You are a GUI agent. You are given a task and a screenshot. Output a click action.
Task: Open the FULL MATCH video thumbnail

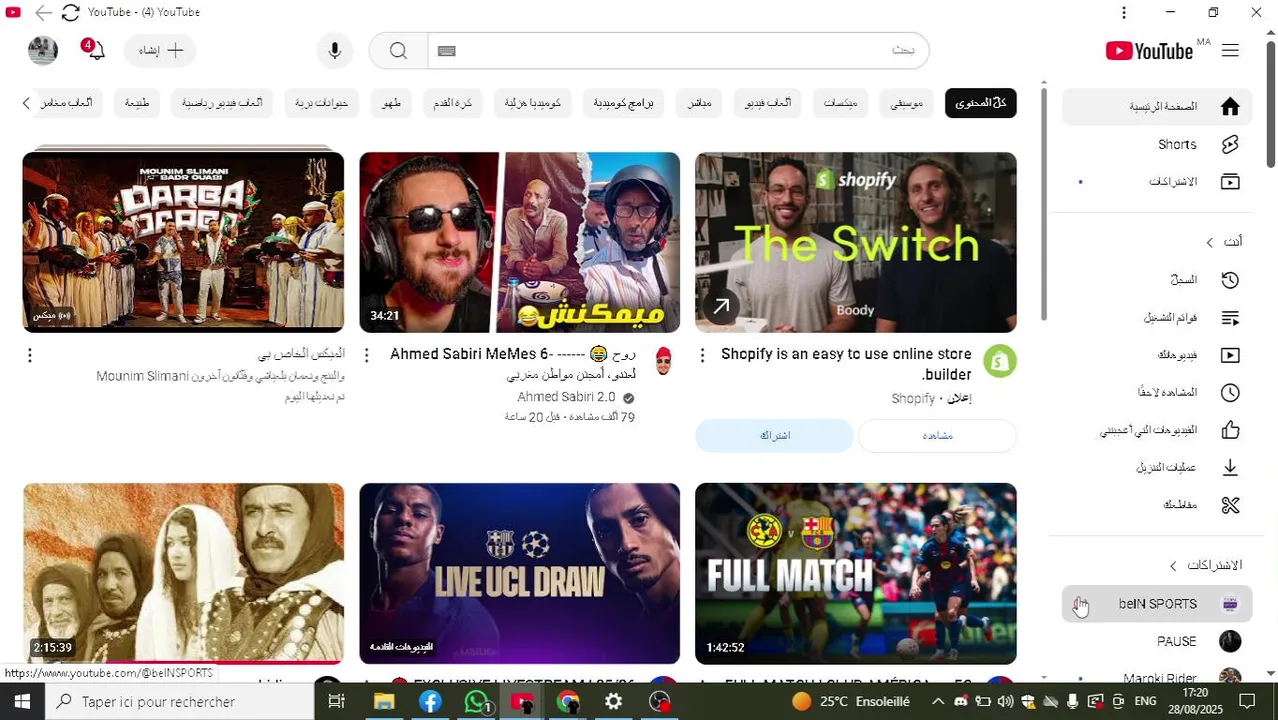[x=856, y=573]
